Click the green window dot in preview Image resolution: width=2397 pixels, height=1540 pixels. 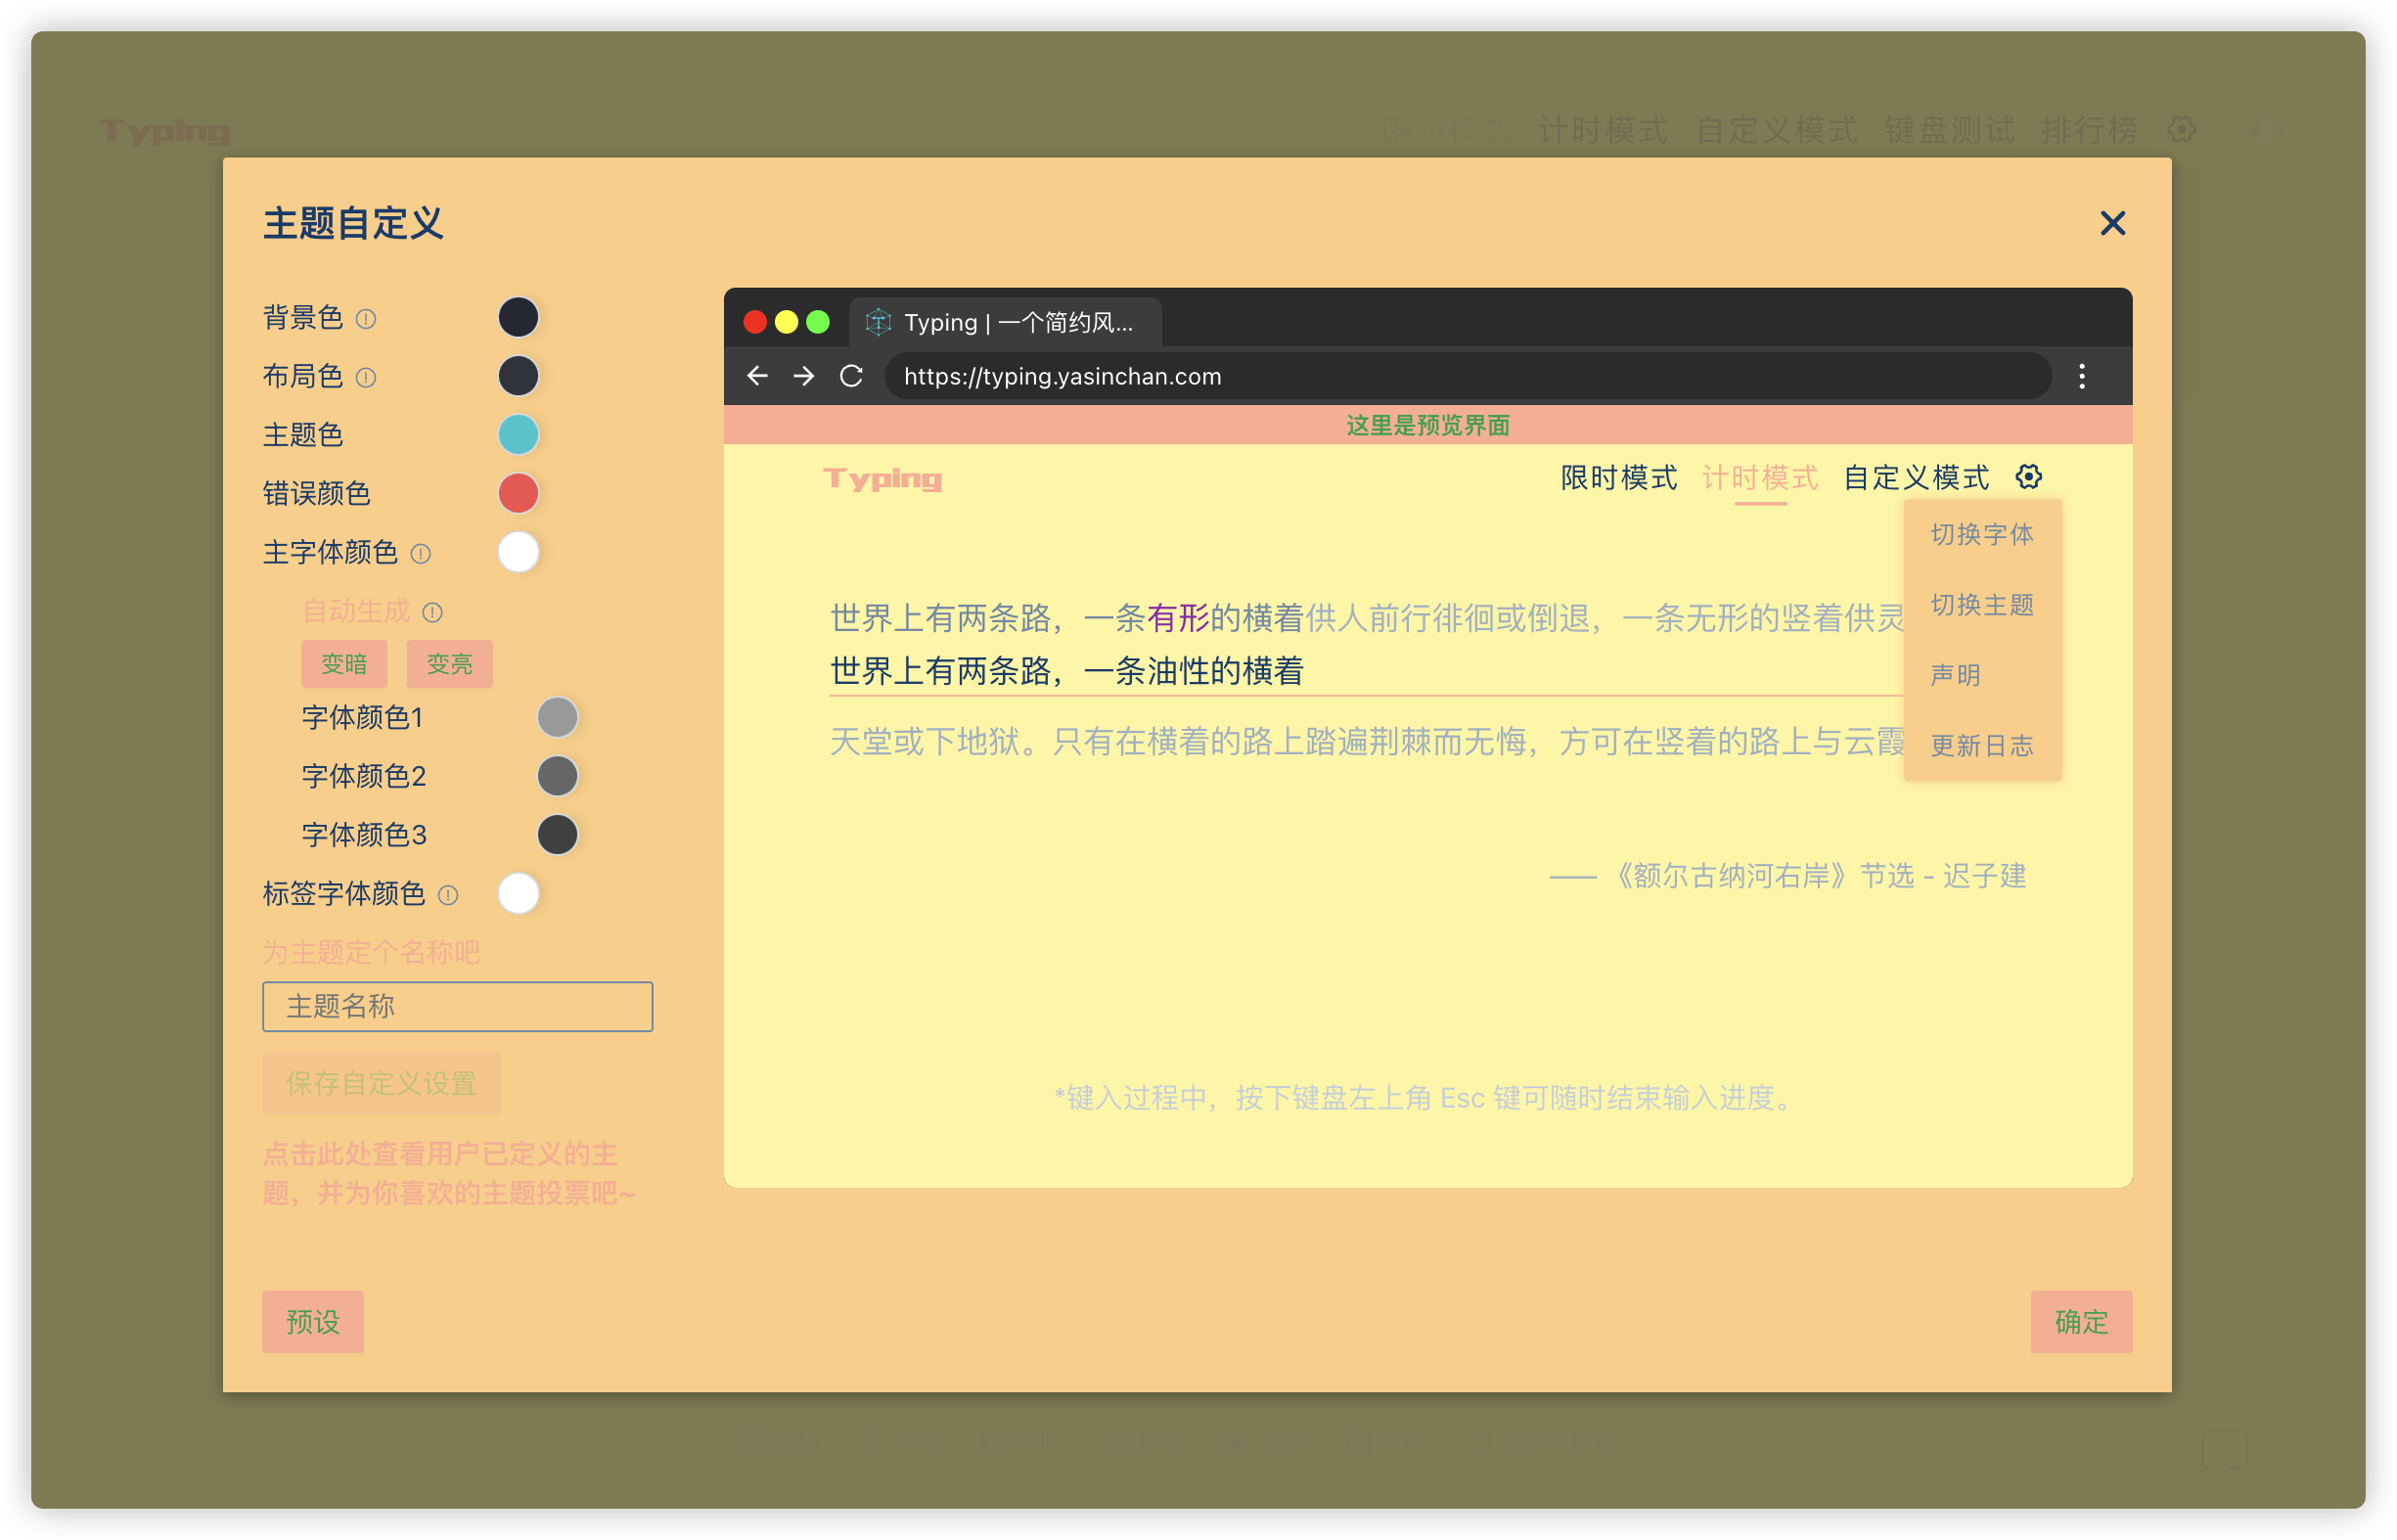click(x=818, y=322)
